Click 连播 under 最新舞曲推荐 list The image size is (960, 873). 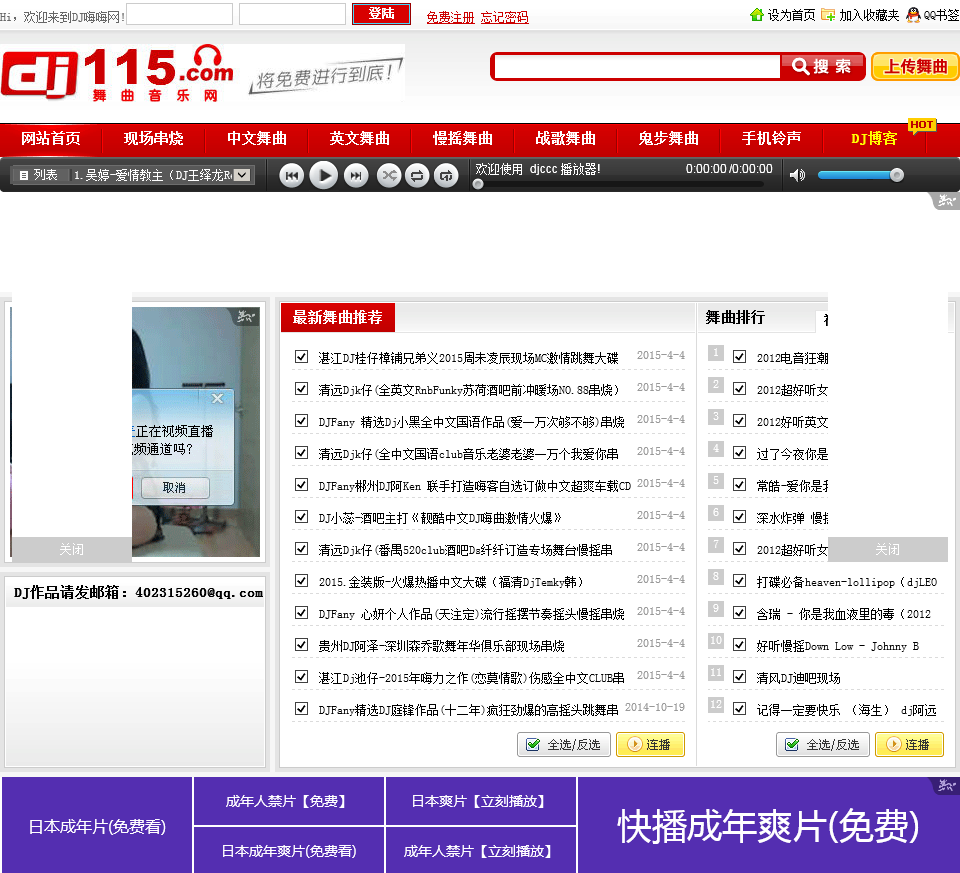coord(650,744)
